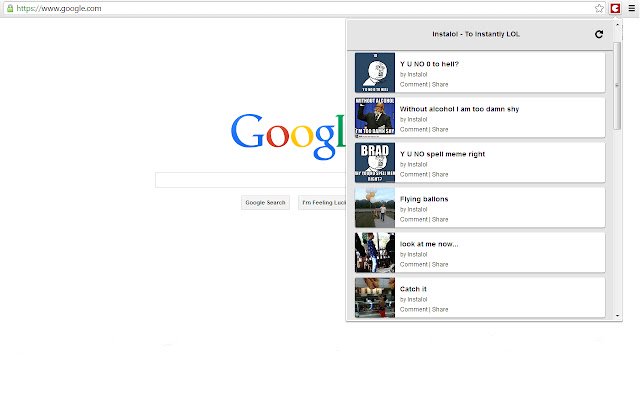
Task: Click the 'Instalol - To Instantly LOL' header title
Action: tap(476, 34)
